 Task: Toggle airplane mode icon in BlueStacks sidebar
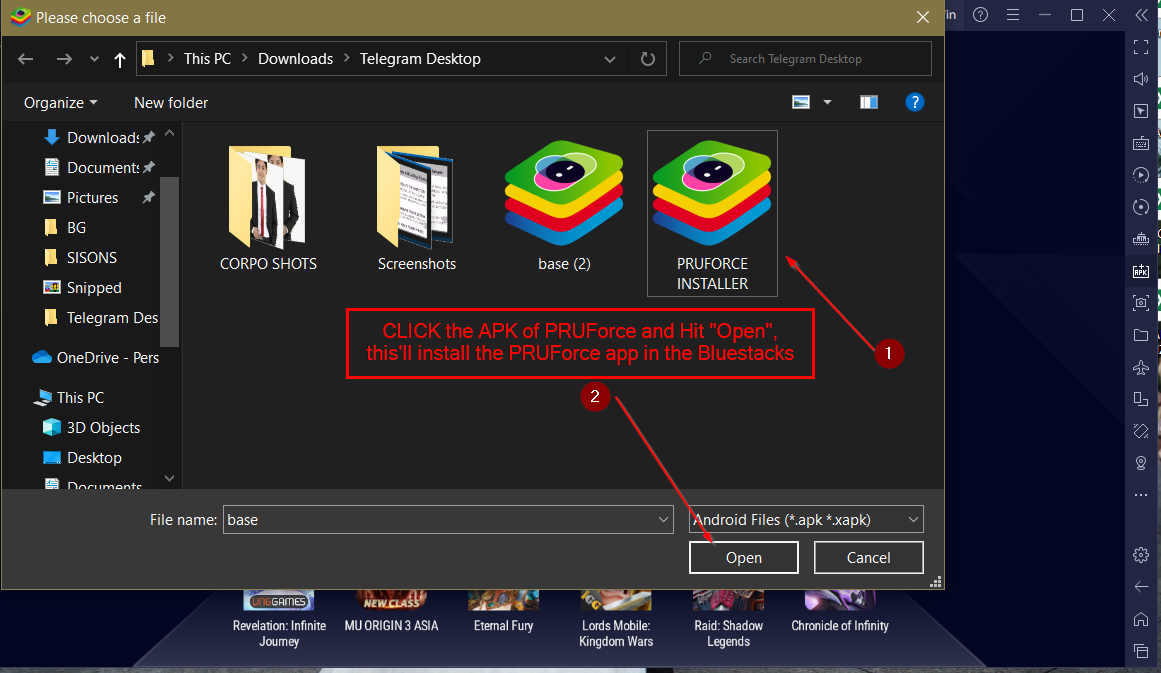tap(1141, 367)
